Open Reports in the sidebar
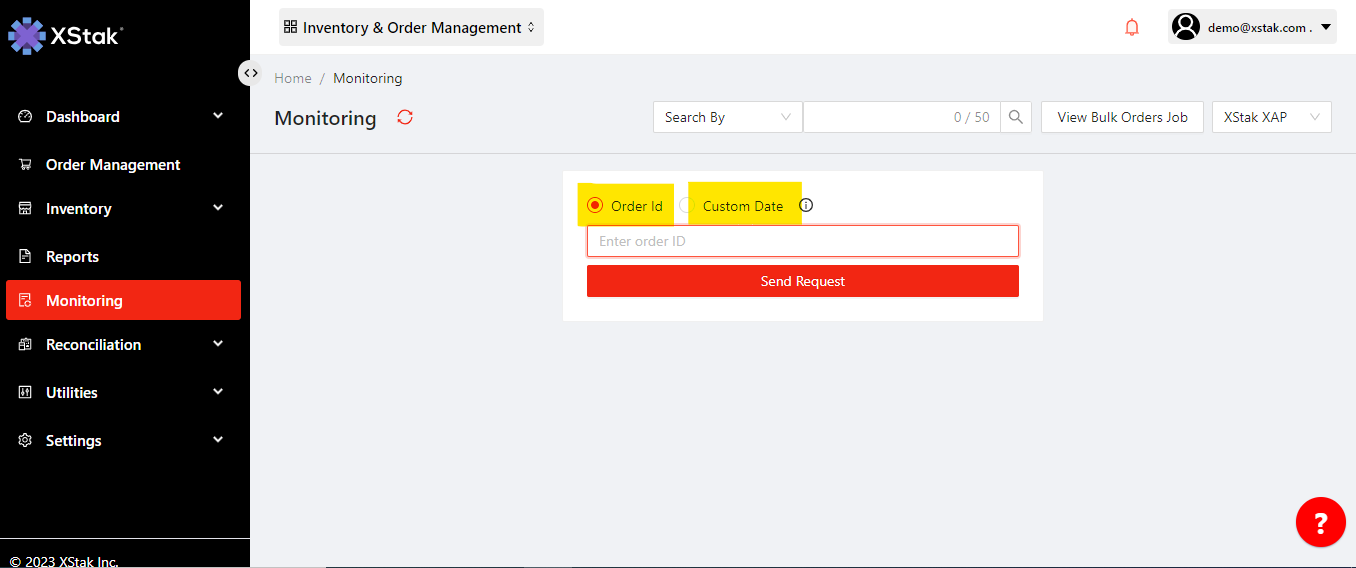Image resolution: width=1356 pixels, height=568 pixels. click(x=72, y=257)
